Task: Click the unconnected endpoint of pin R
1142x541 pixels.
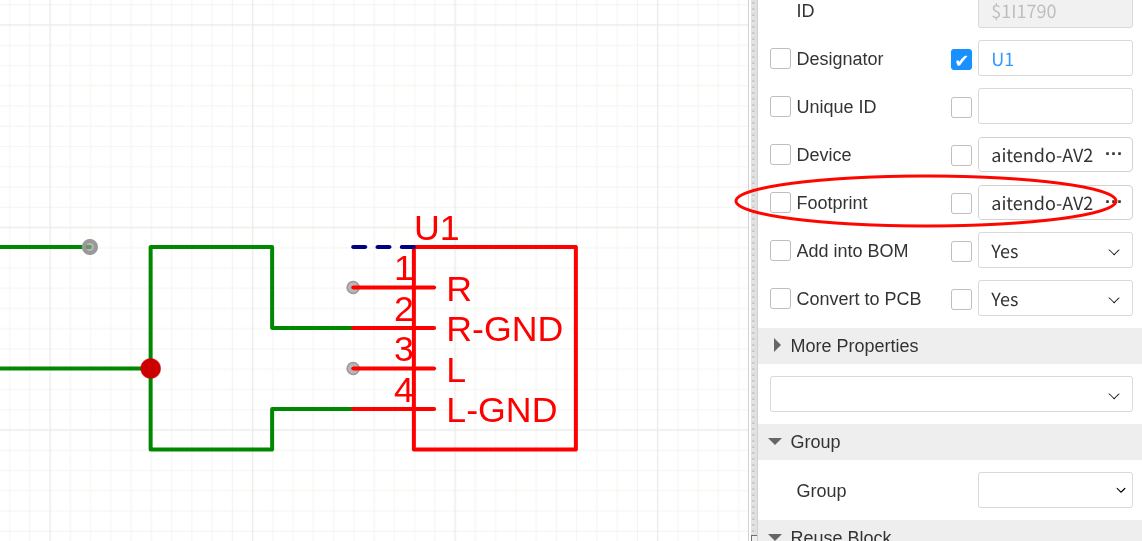Action: point(353,288)
